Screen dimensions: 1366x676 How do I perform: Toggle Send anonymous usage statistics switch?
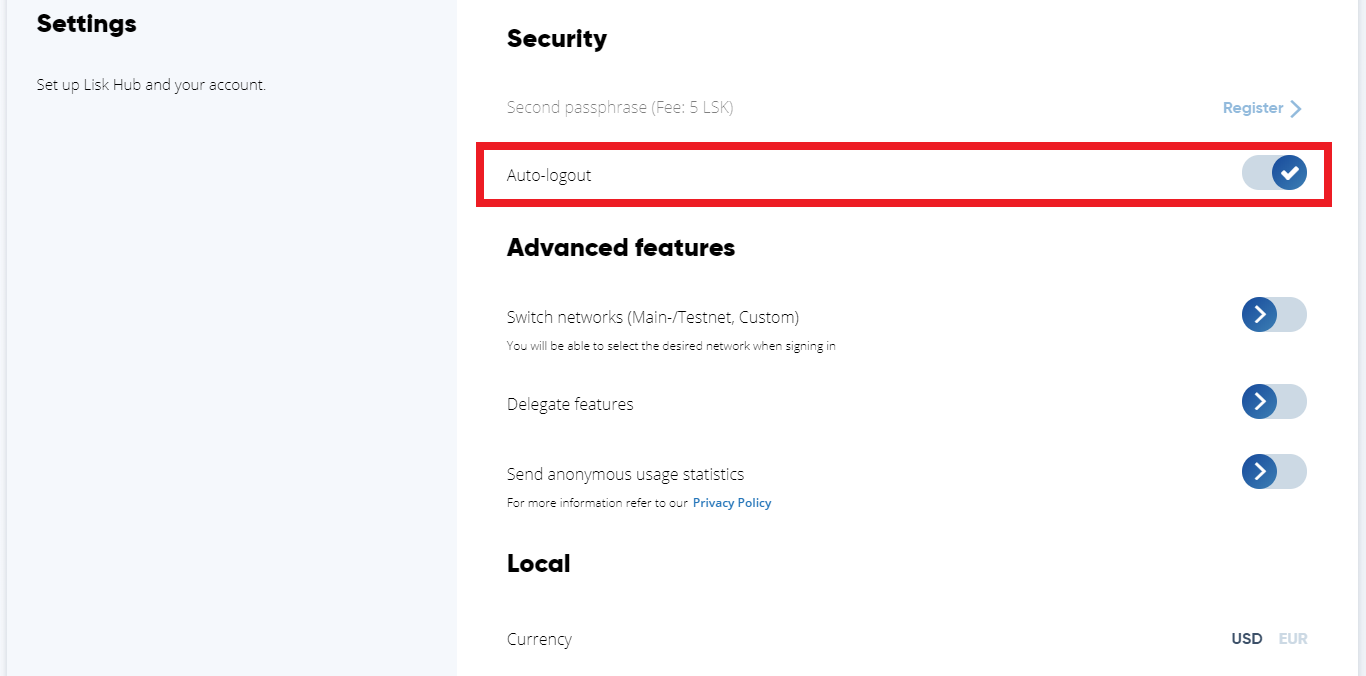[x=1274, y=471]
